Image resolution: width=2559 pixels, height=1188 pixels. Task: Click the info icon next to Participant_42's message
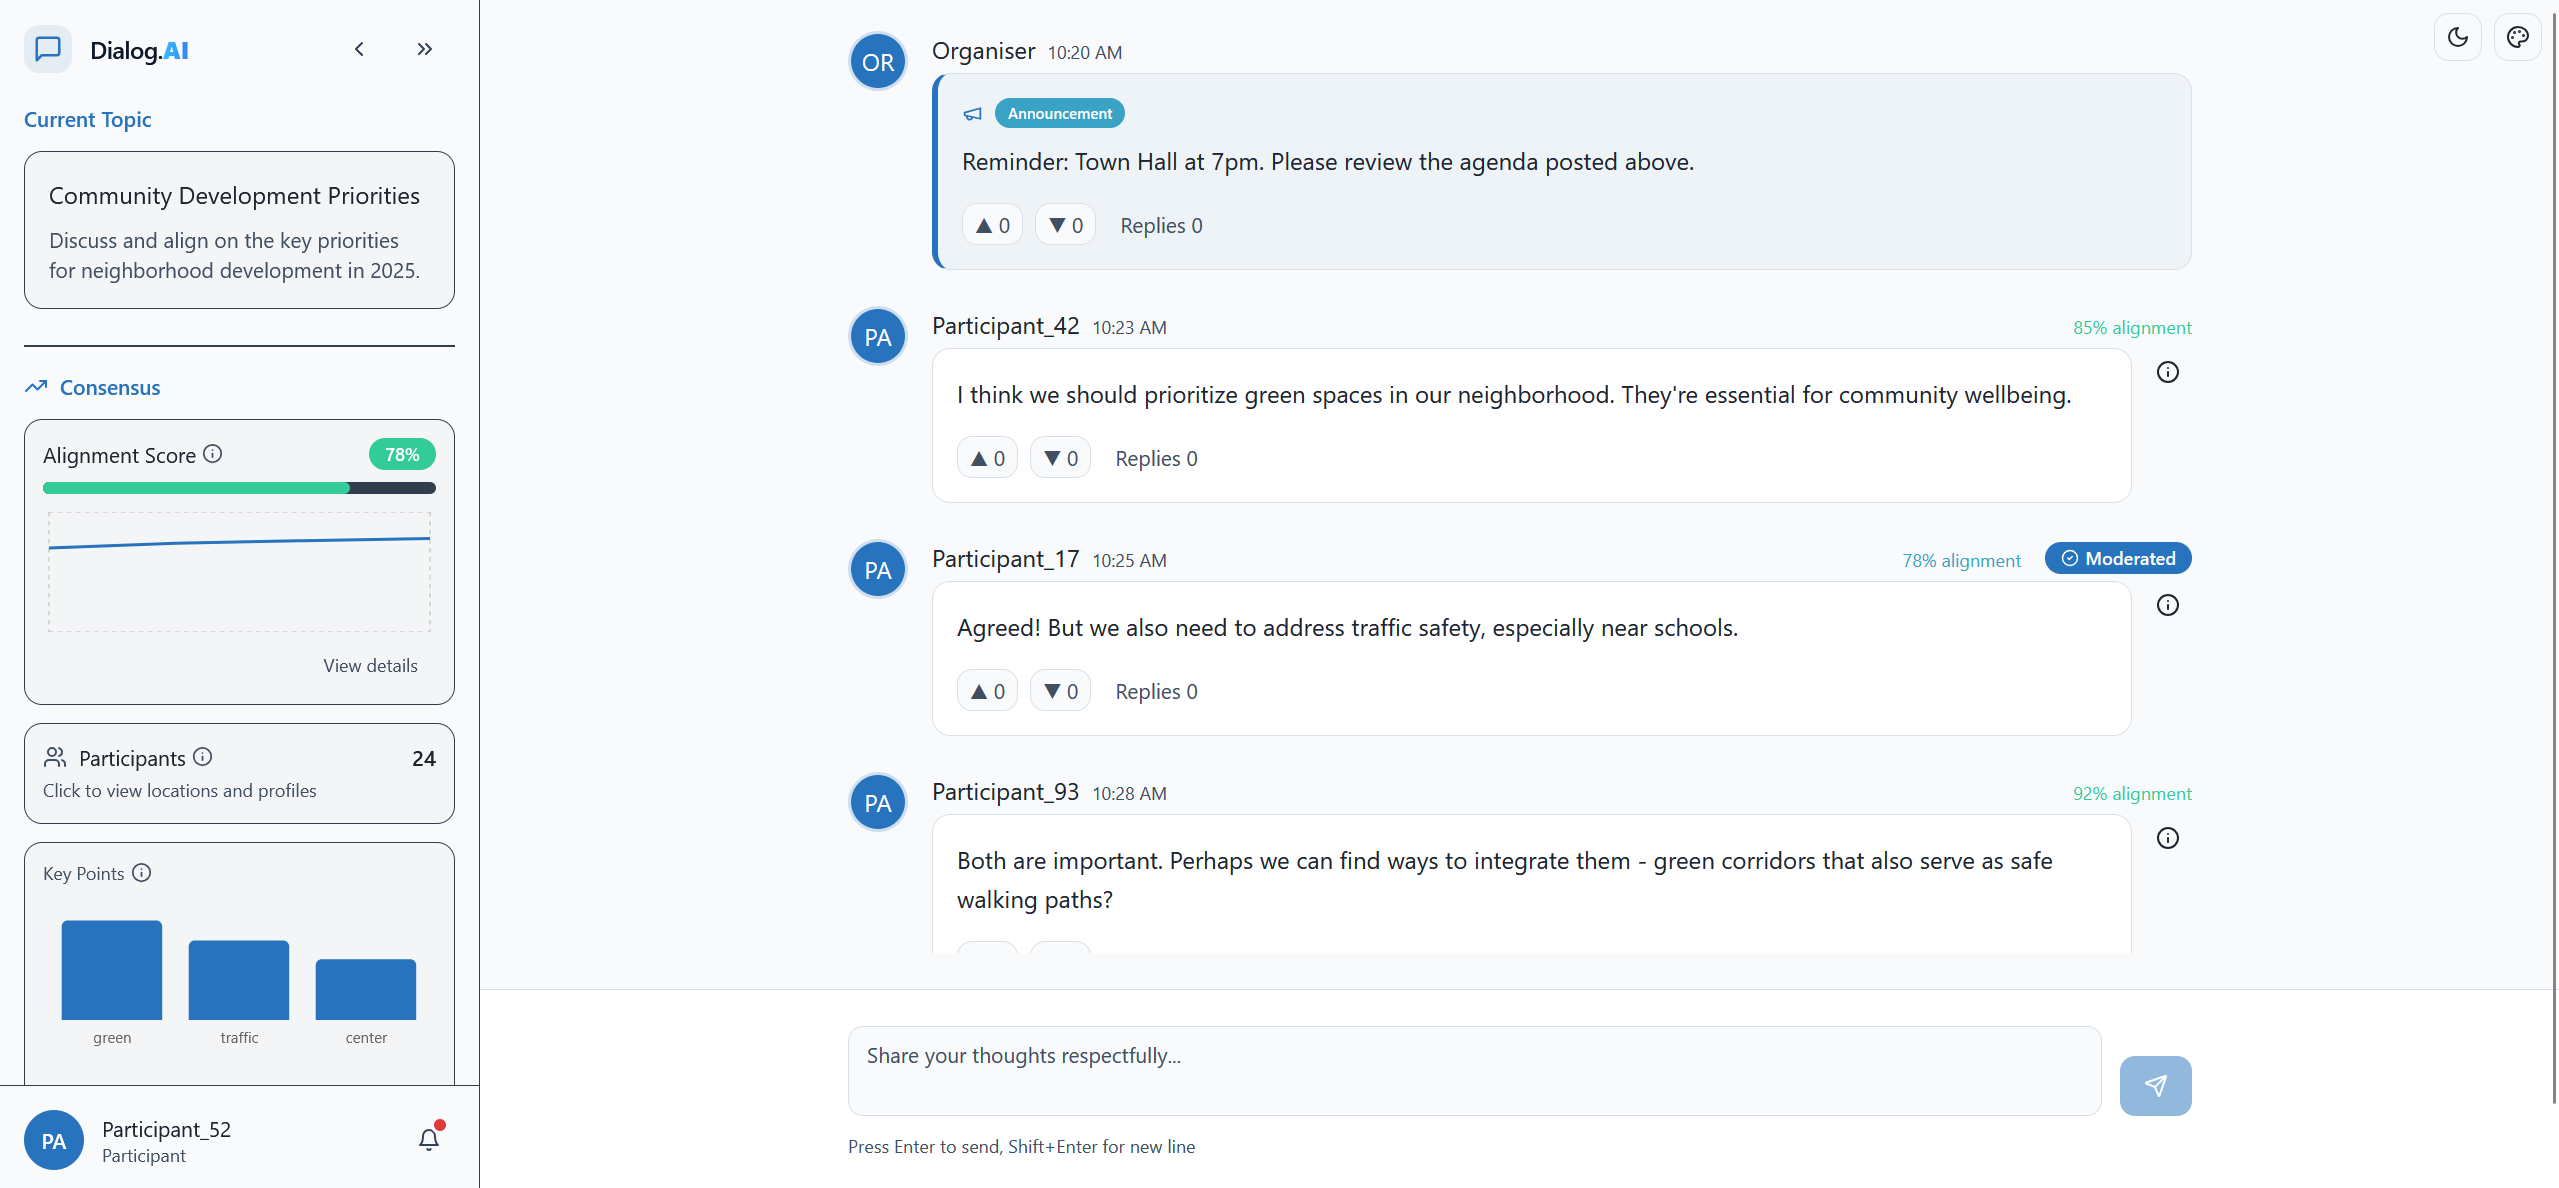tap(2170, 372)
